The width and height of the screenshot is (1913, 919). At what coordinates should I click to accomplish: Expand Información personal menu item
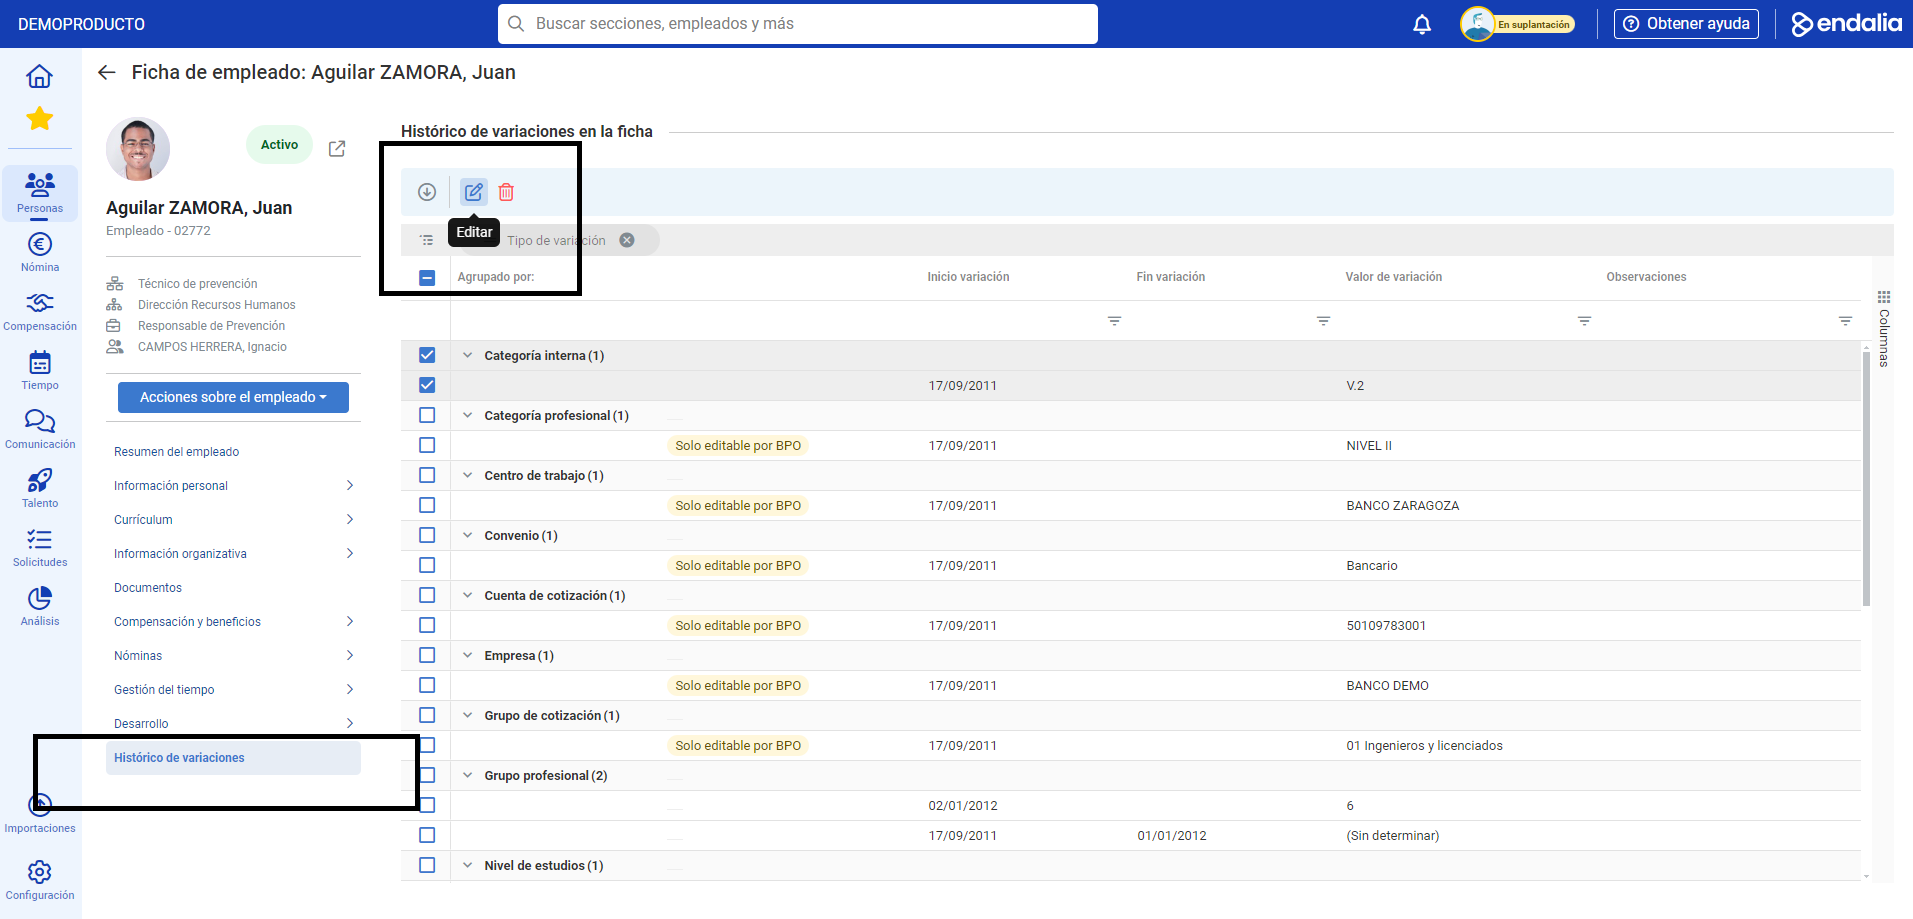pos(233,486)
